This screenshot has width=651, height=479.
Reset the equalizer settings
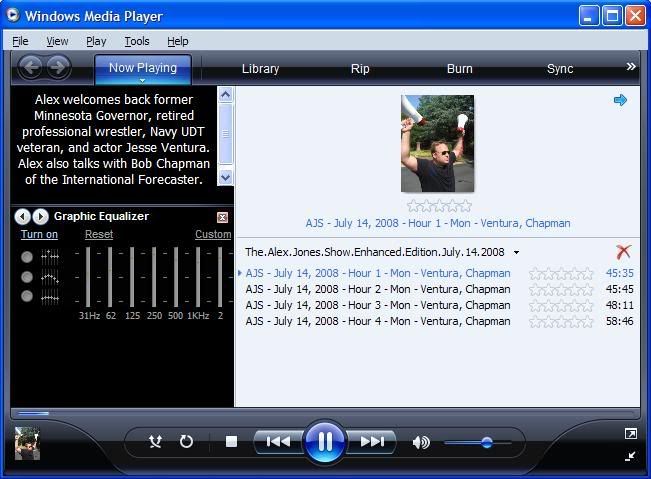tap(99, 234)
